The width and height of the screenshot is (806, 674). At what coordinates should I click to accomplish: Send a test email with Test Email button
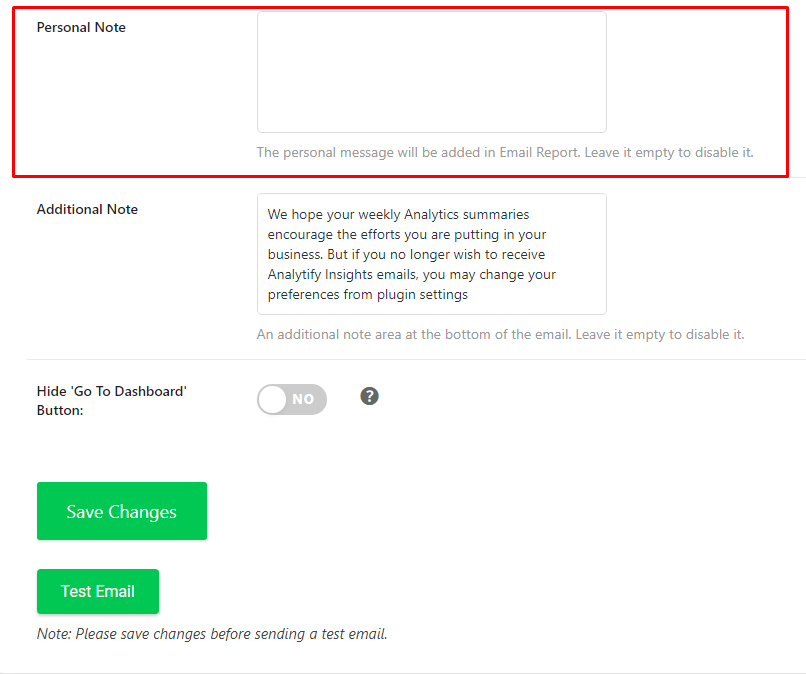98,591
